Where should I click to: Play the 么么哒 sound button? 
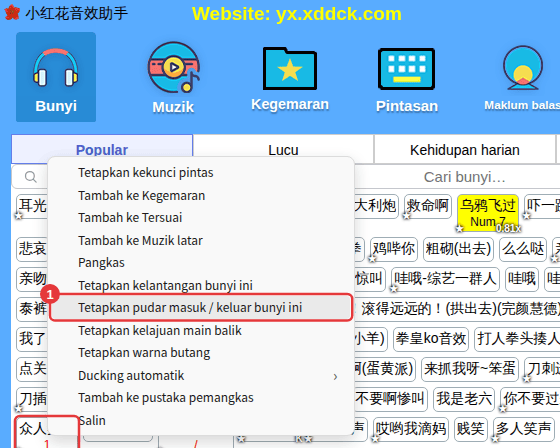(523, 249)
